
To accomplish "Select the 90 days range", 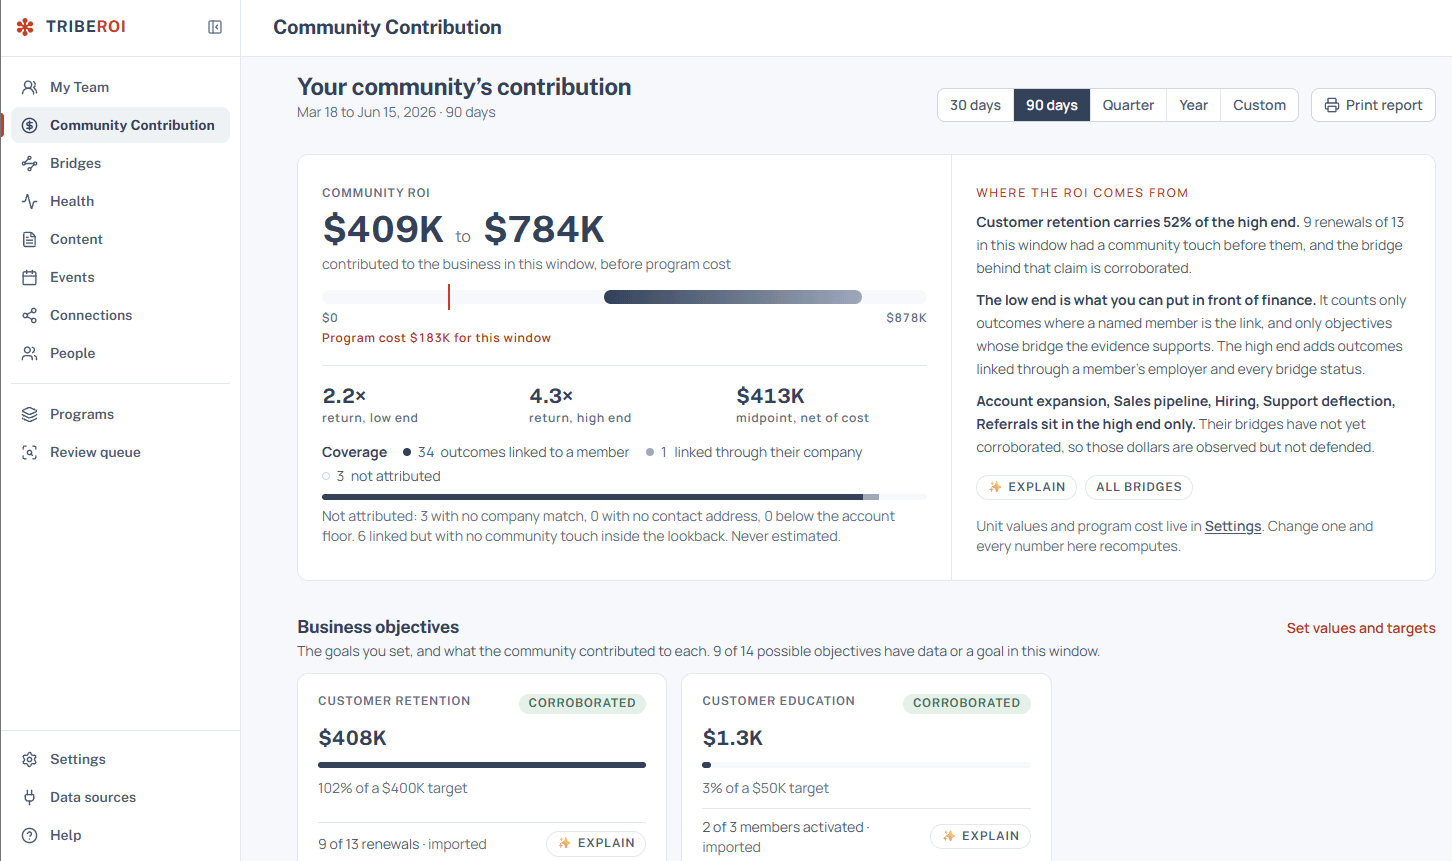I will 1052,105.
